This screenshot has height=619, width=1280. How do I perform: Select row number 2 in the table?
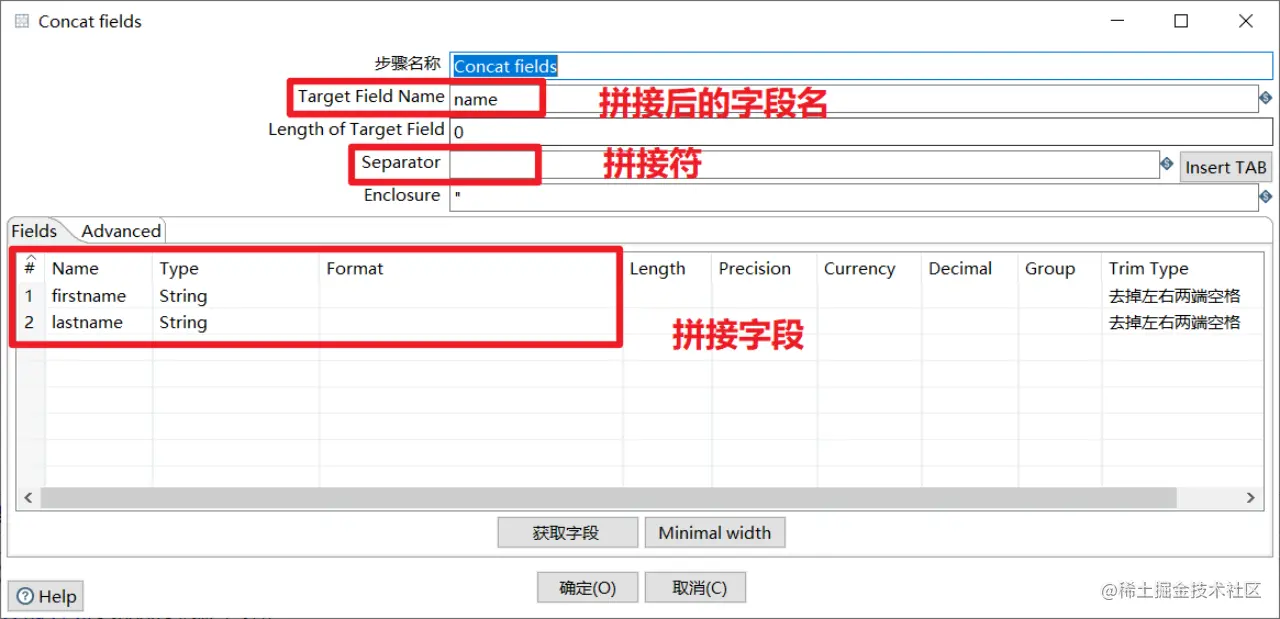coord(30,322)
